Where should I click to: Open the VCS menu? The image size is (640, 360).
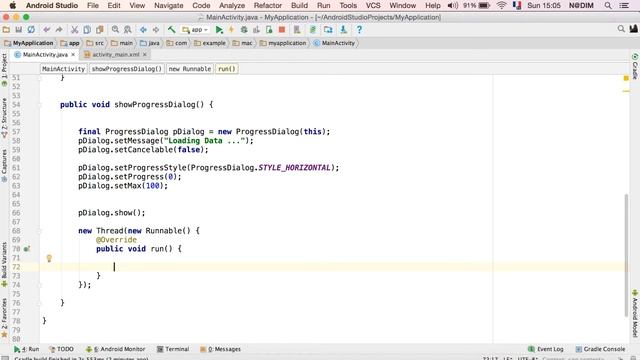pyautogui.click(x=373, y=5)
